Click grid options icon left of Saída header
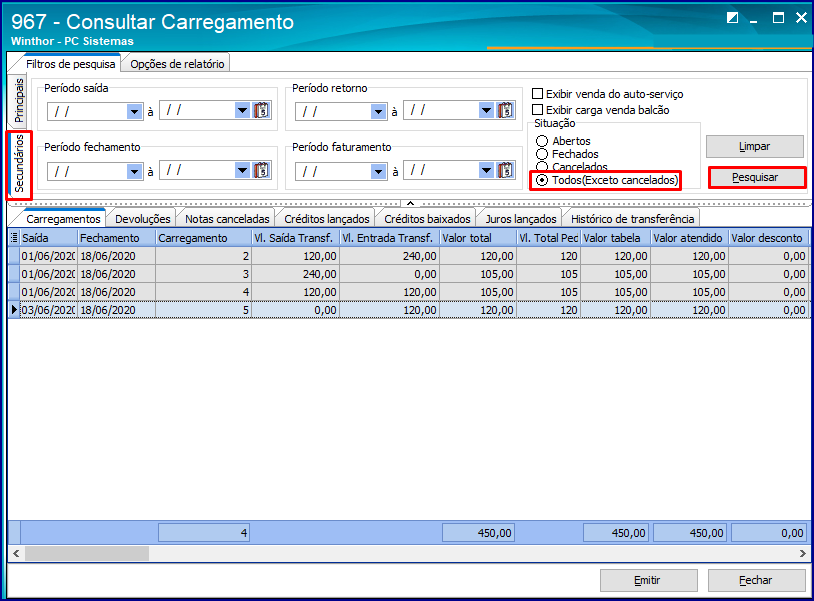The width and height of the screenshot is (814, 601). point(14,238)
